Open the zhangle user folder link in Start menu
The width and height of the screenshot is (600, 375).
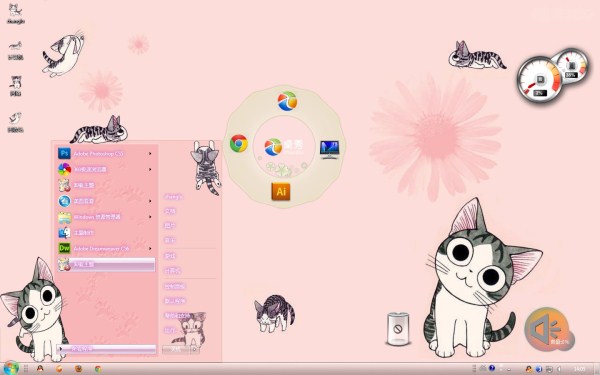coord(173,197)
